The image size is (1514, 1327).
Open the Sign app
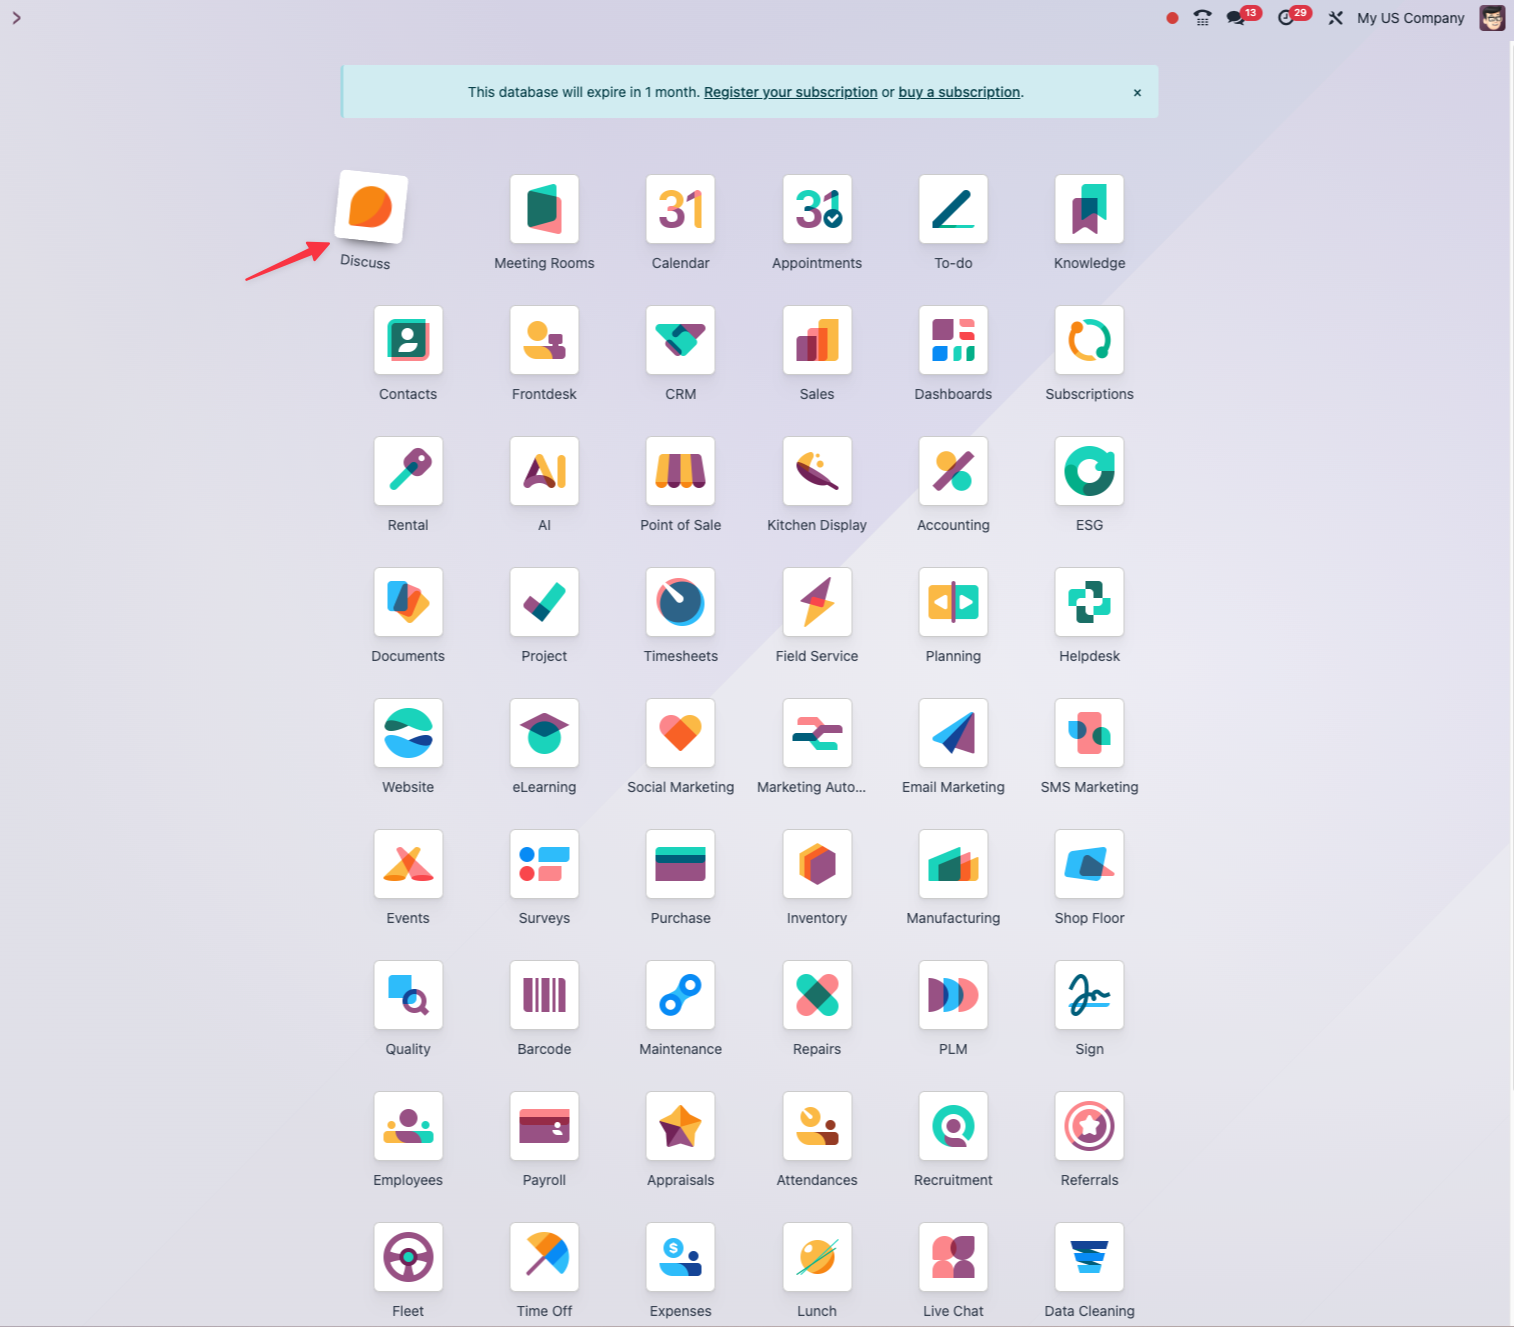coord(1089,995)
